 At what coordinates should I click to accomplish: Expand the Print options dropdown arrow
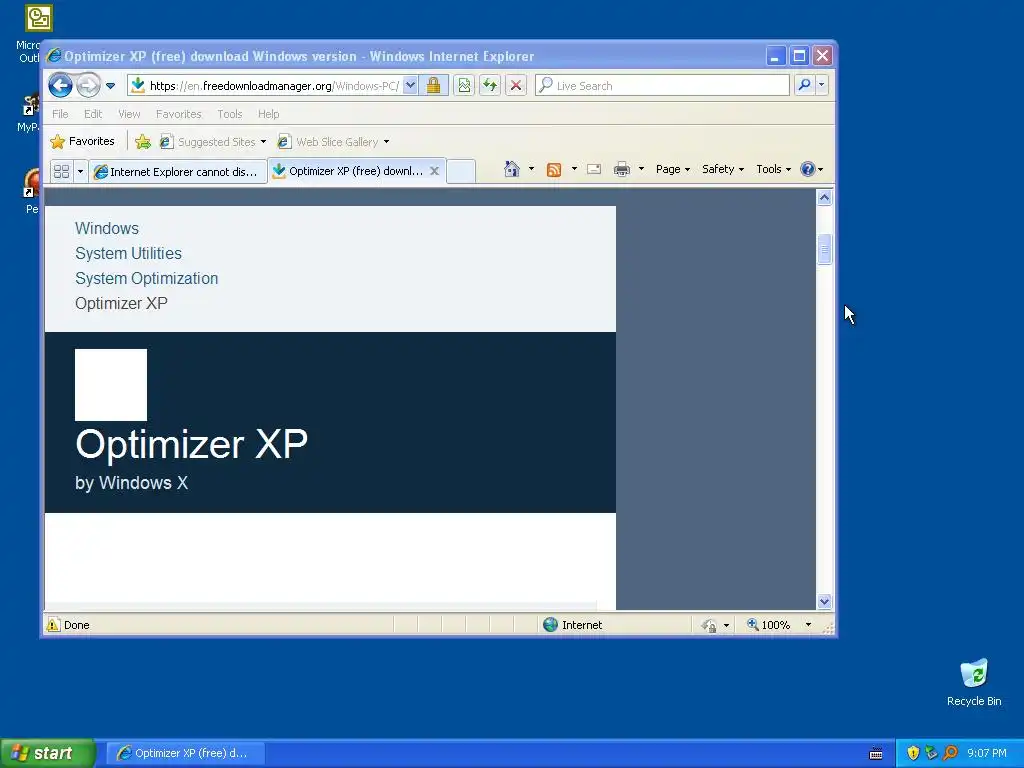point(641,169)
